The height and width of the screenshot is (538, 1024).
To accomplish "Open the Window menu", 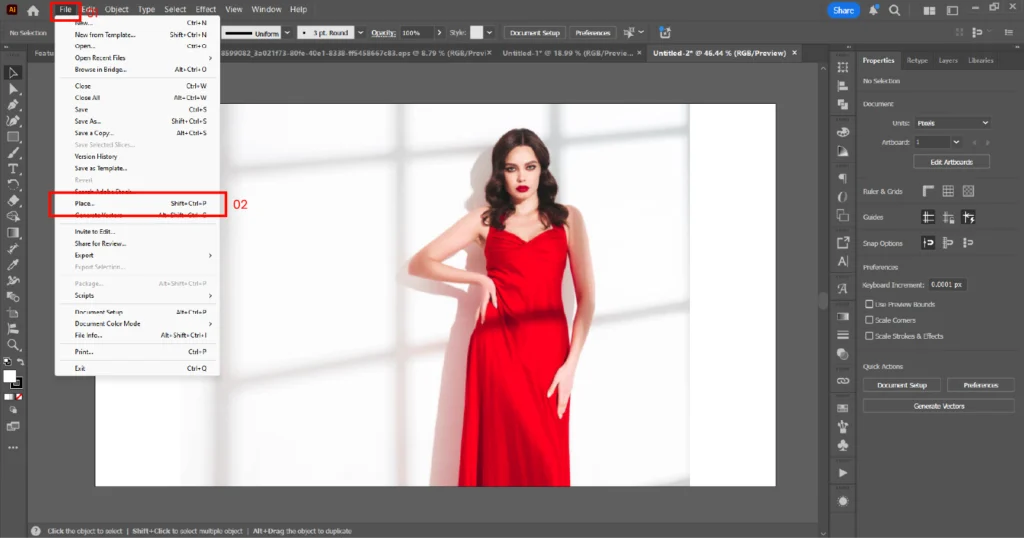I will (x=266, y=10).
